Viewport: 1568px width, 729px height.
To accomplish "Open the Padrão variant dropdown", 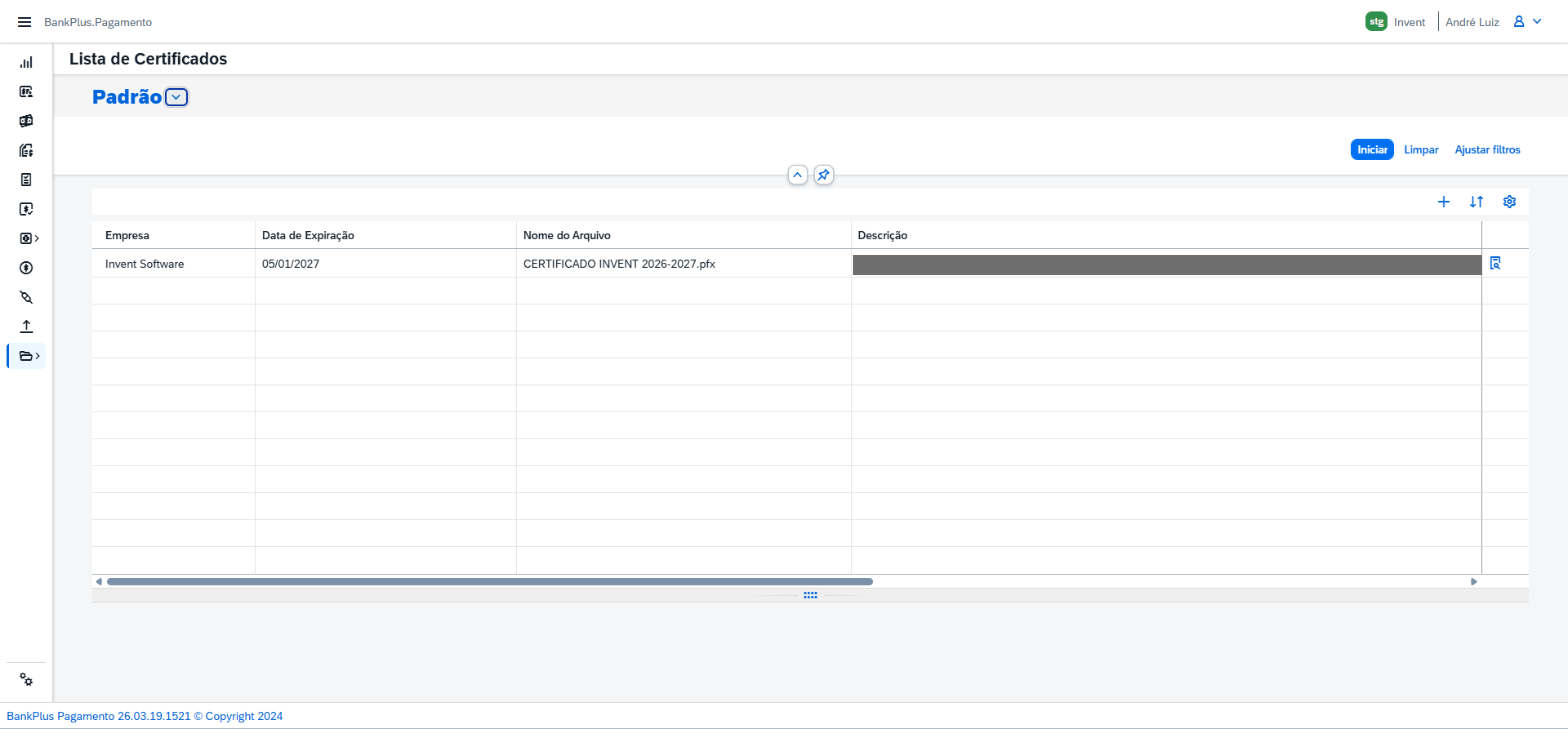I will pyautogui.click(x=176, y=97).
